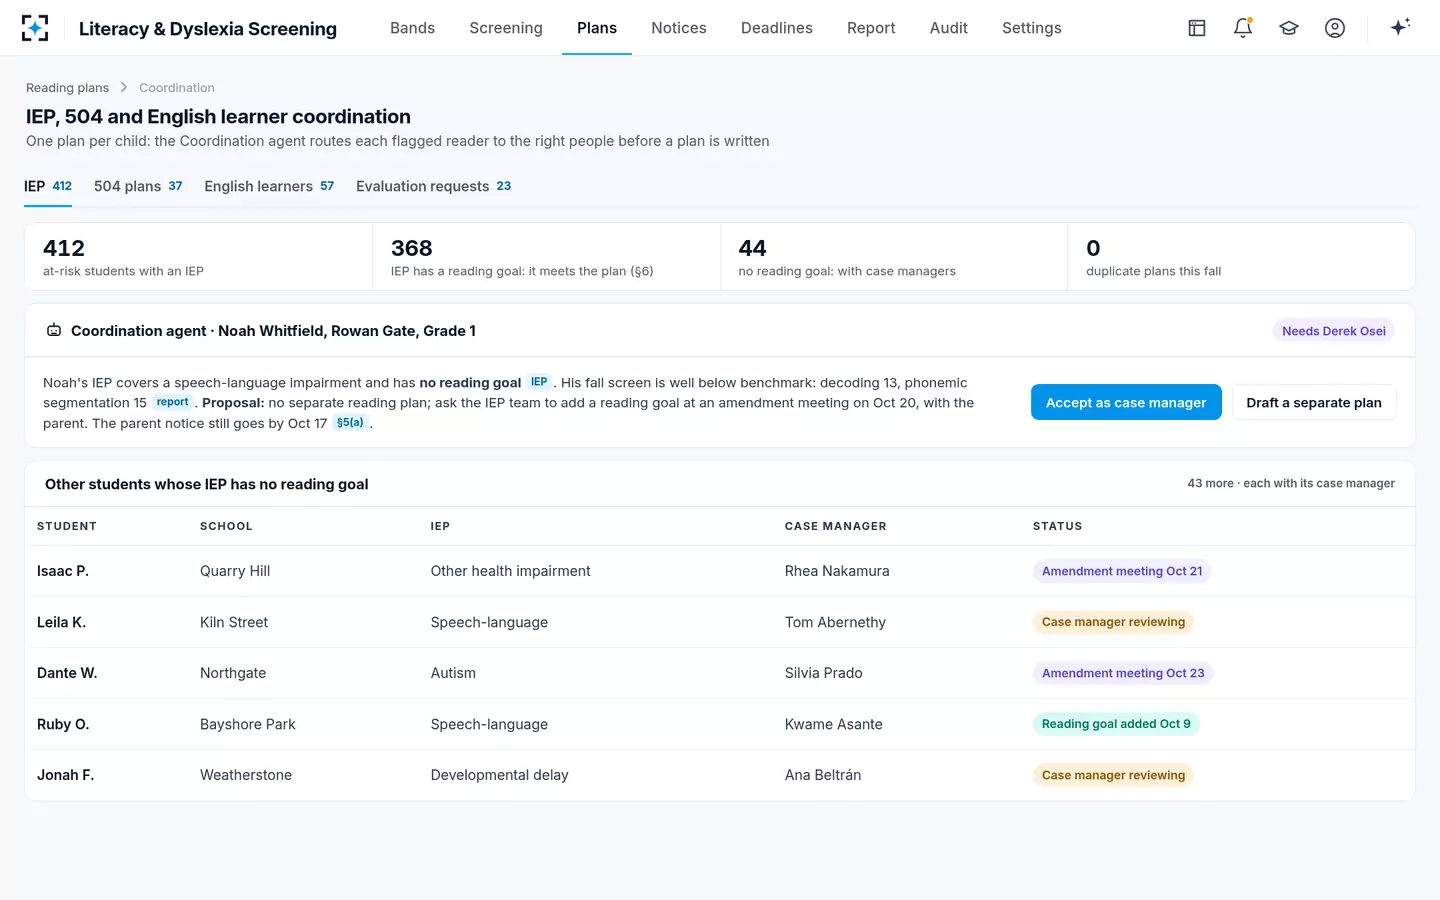Click case manager Rhea Nakamura

click(x=837, y=571)
